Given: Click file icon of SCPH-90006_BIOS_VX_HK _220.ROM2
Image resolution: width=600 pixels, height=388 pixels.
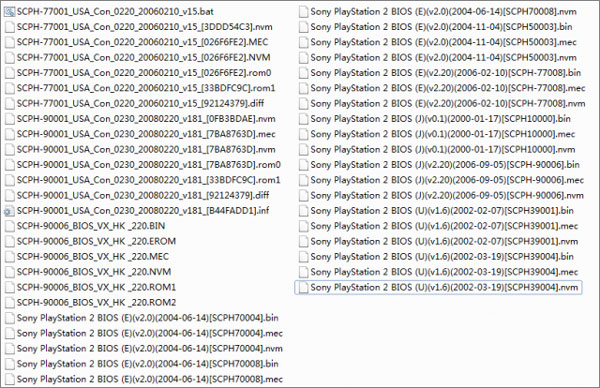Looking at the screenshot, I should point(10,303).
